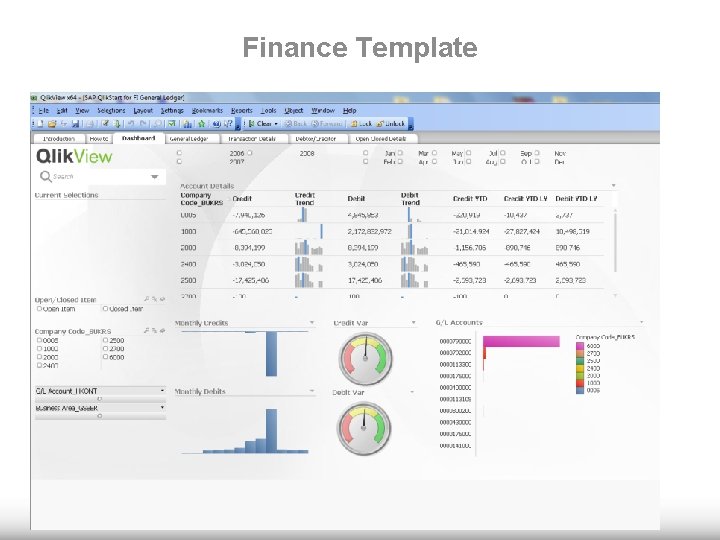Click the Lock selections button
The image size is (720, 540).
(x=361, y=124)
